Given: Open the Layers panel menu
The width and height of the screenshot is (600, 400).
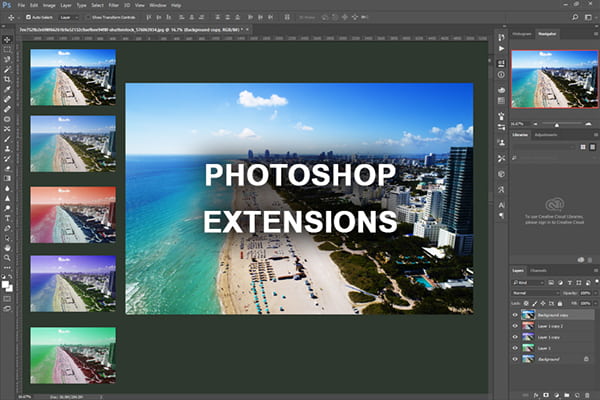Looking at the screenshot, I should point(595,271).
